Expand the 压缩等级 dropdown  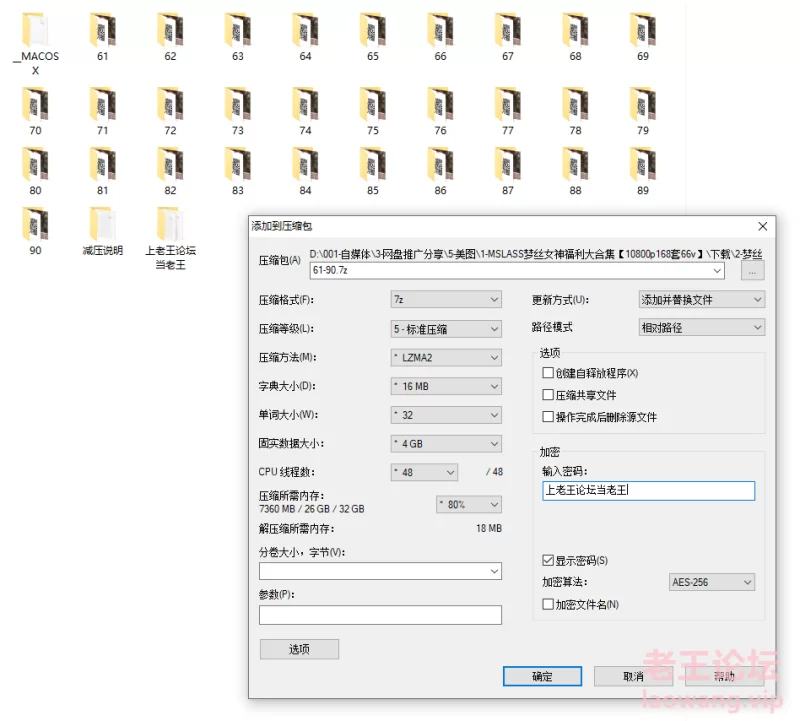pyautogui.click(x=446, y=329)
